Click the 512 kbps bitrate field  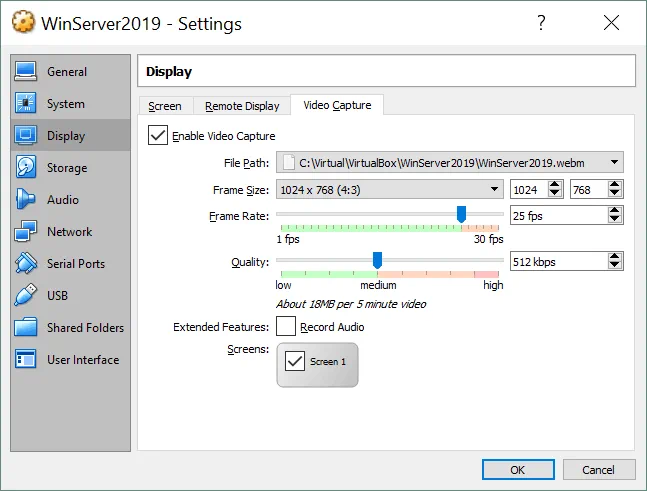click(557, 262)
